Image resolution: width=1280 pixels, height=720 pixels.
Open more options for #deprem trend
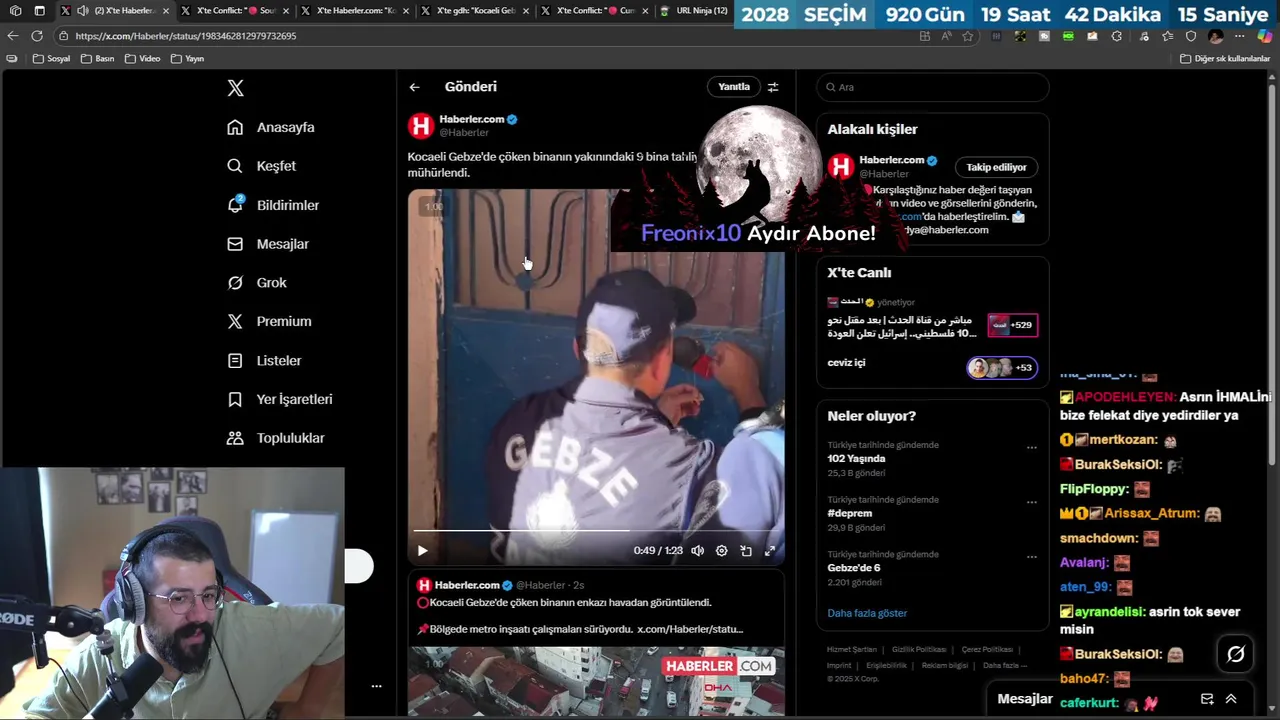coord(1032,502)
